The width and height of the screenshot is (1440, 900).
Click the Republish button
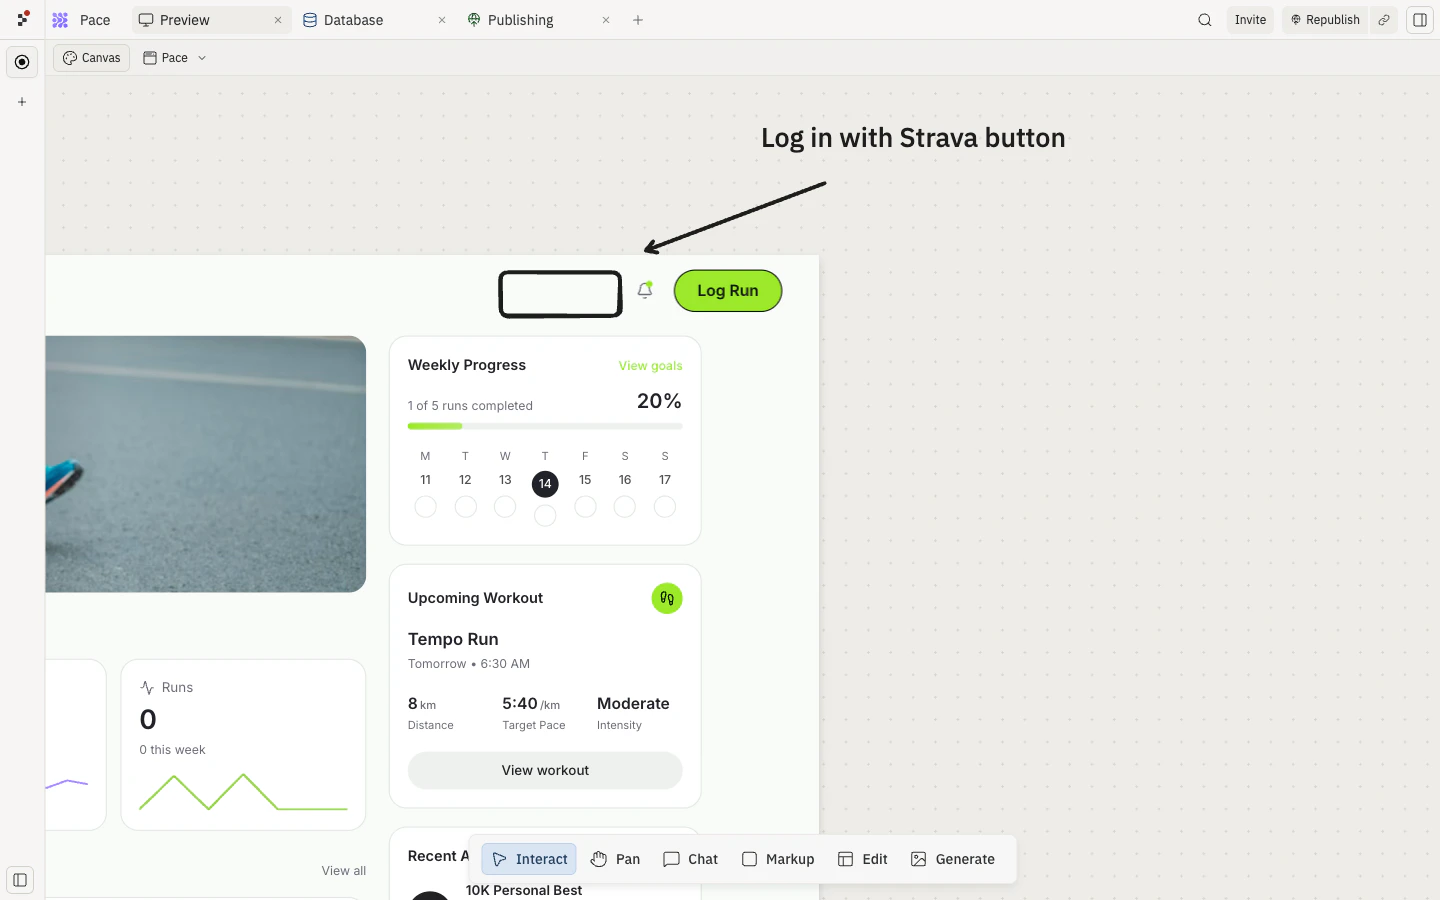pyautogui.click(x=1325, y=20)
